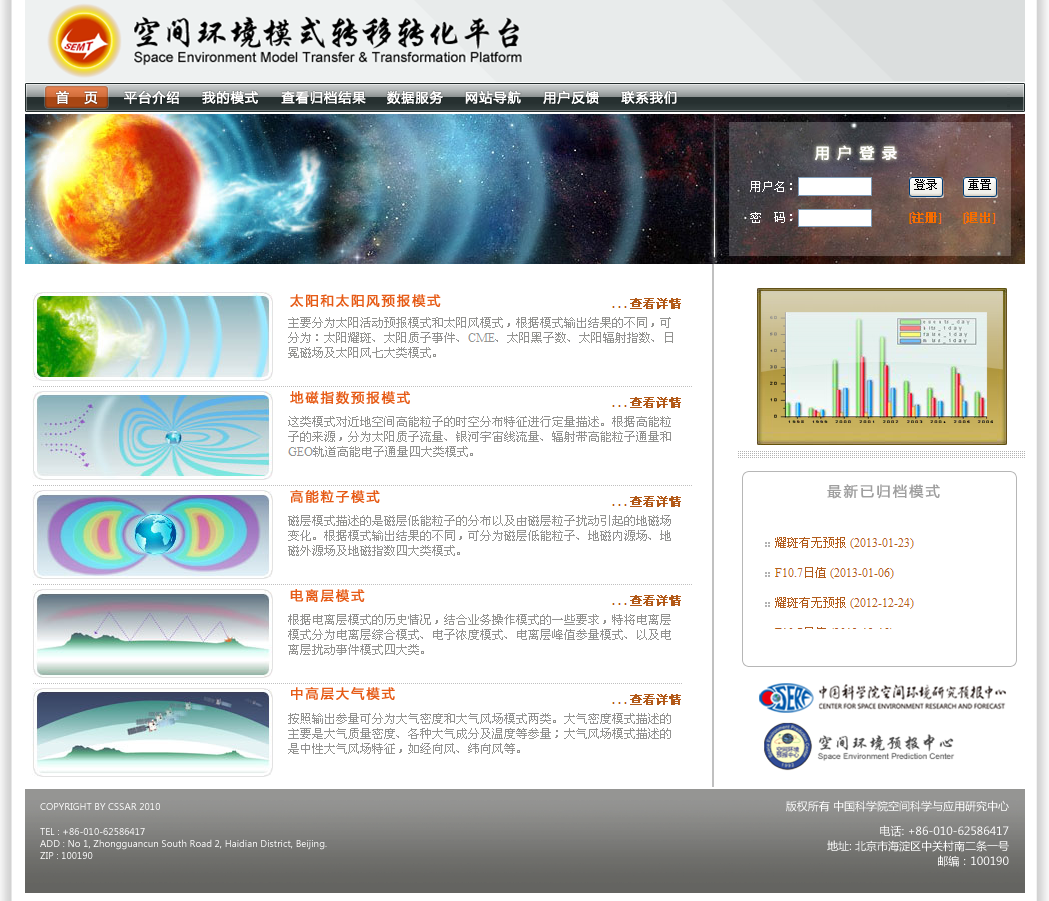This screenshot has width=1049, height=901.
Task: Click the SEMT logo icon
Action: [84, 40]
